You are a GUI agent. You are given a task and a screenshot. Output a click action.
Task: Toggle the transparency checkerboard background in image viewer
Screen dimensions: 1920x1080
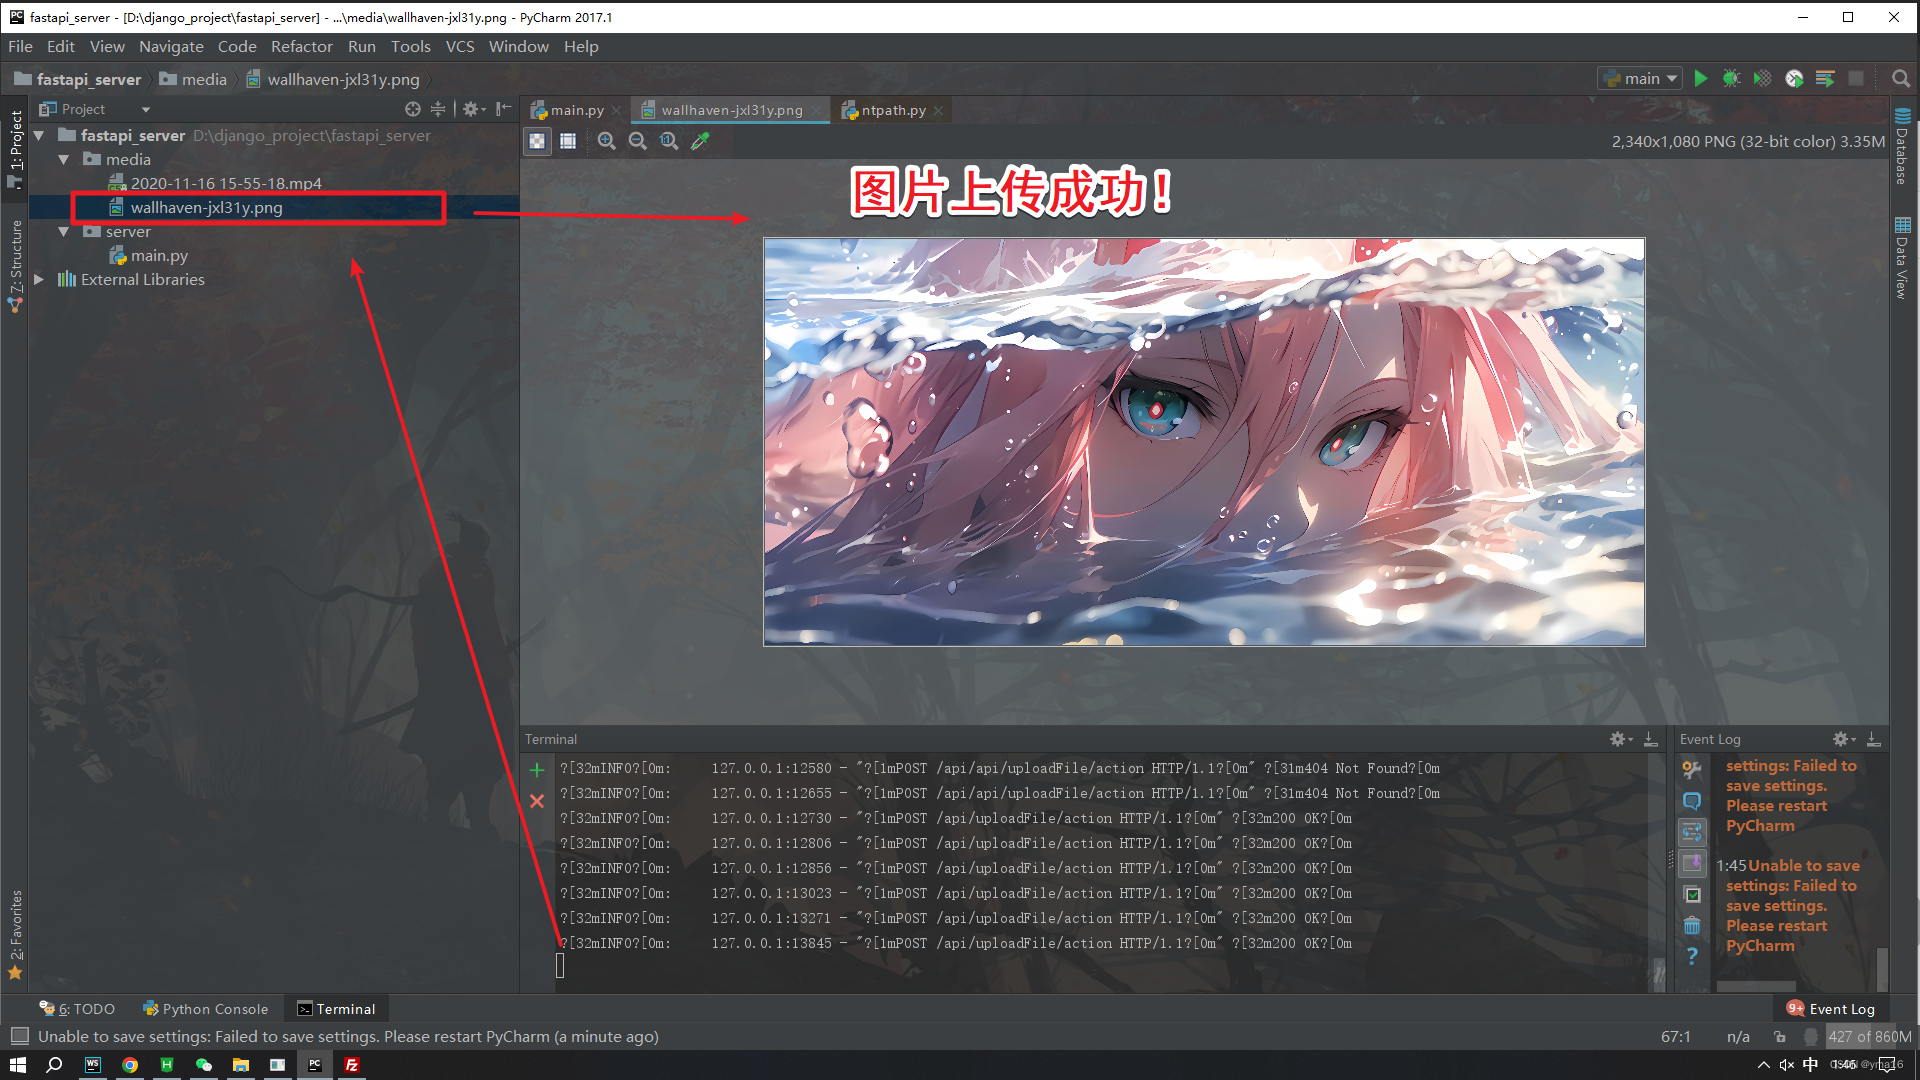(x=537, y=141)
